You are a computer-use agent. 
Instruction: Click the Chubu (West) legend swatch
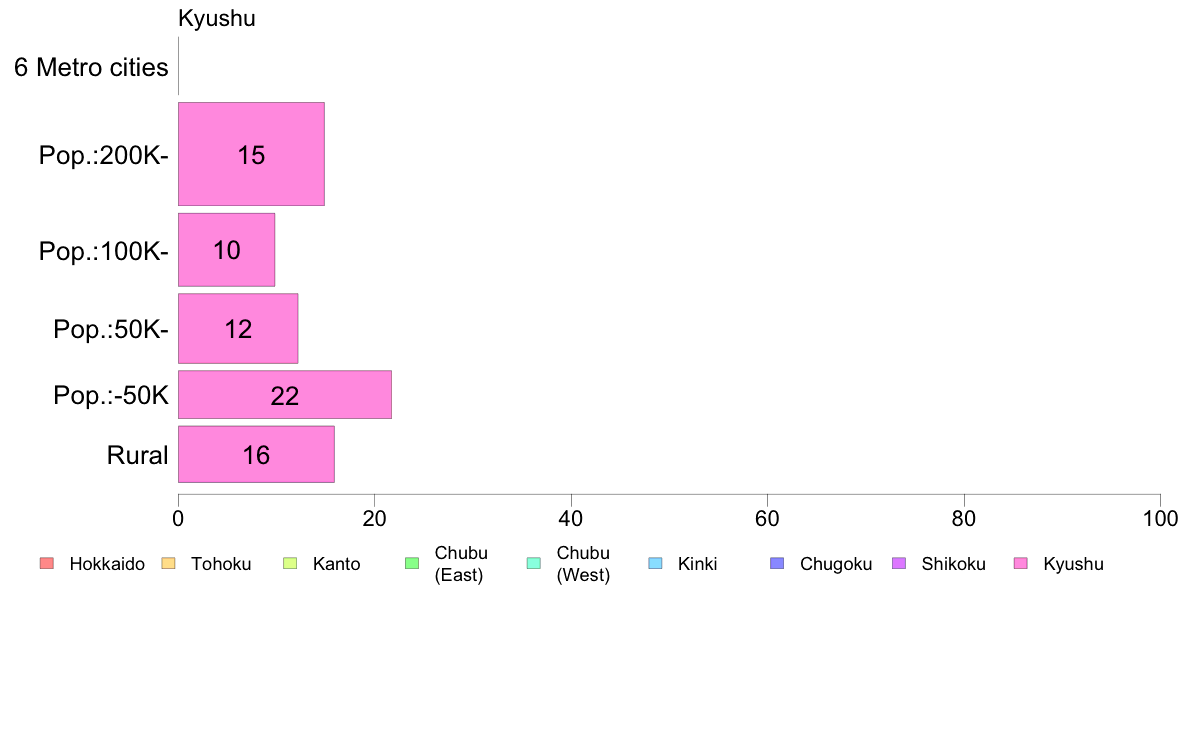533,563
